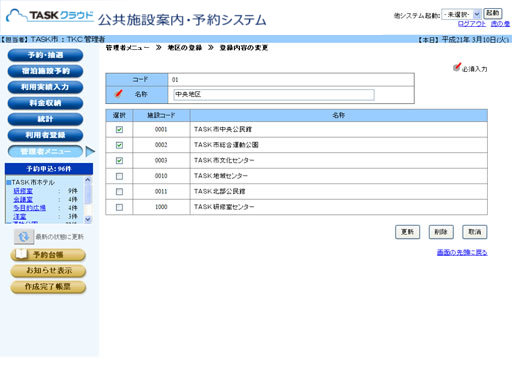Open the 宿泊施設予約 menu
This screenshot has height=384, width=512.
45,71
